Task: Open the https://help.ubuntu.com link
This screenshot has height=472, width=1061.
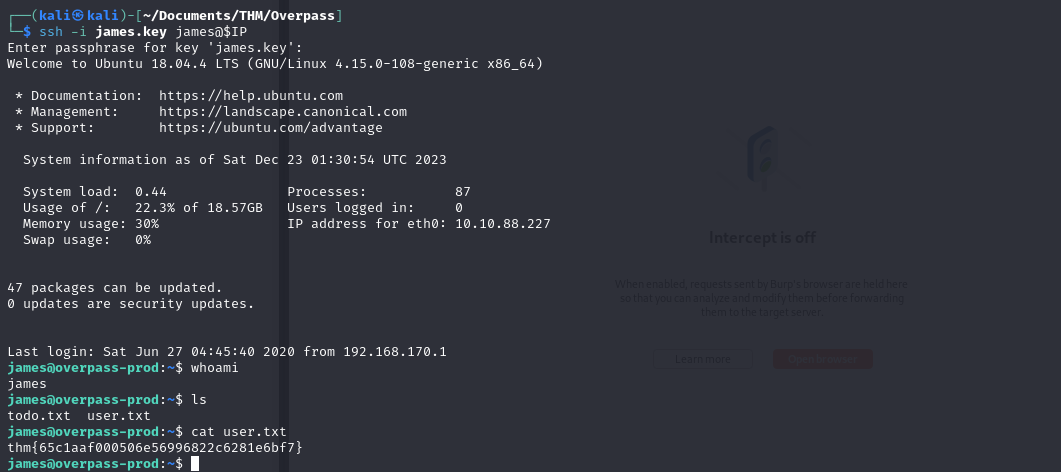Action: click(x=251, y=96)
